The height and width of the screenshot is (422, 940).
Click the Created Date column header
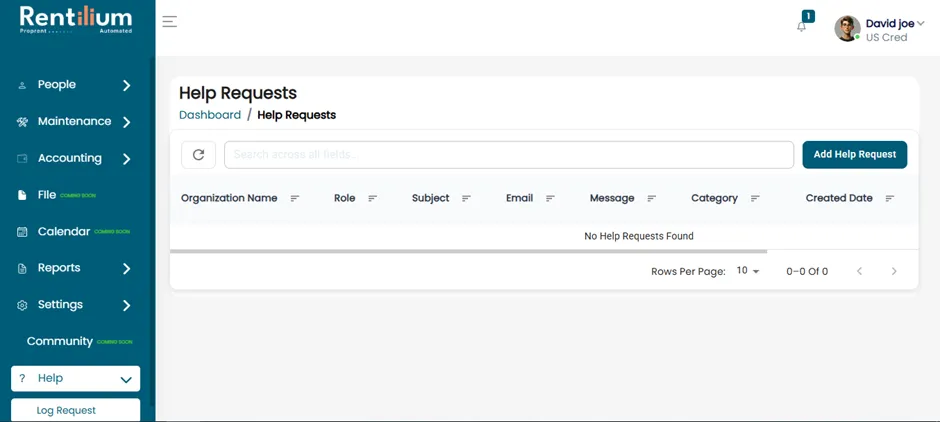tap(839, 198)
